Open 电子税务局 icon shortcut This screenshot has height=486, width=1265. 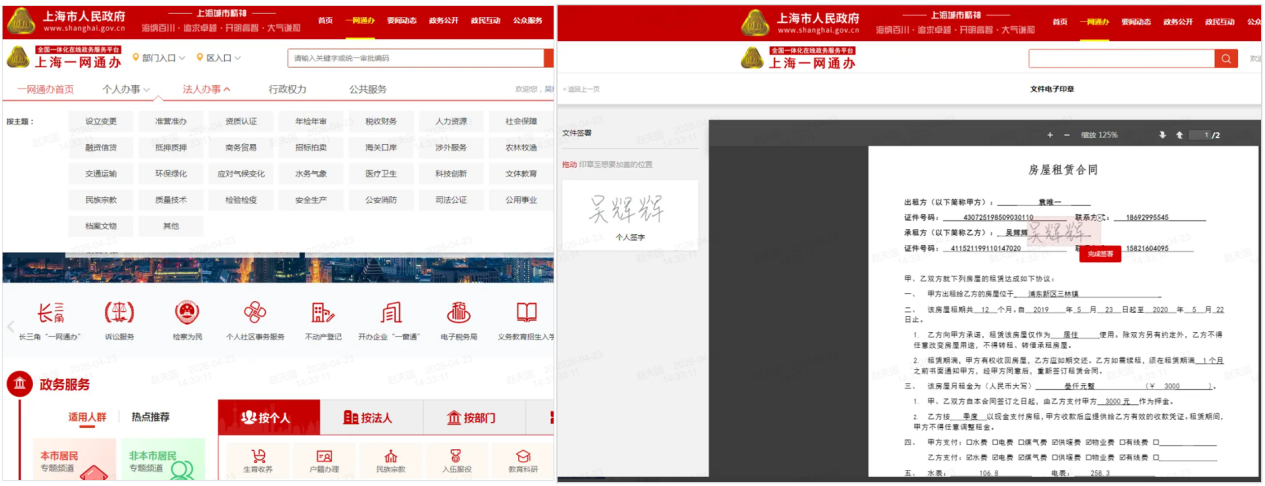458,313
